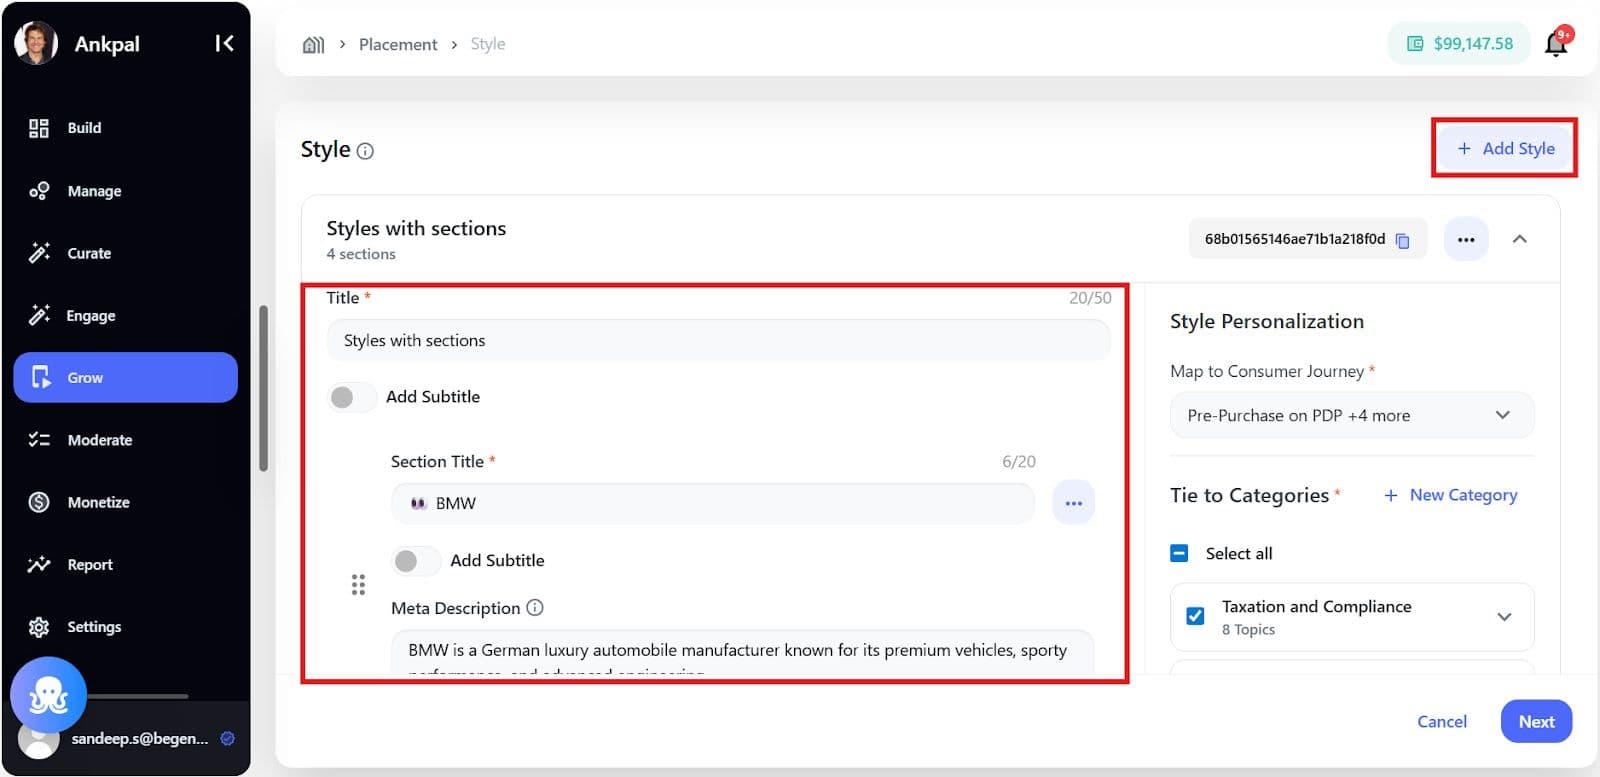Open the notifications bell
This screenshot has height=777, width=1600.
[x=1556, y=44]
